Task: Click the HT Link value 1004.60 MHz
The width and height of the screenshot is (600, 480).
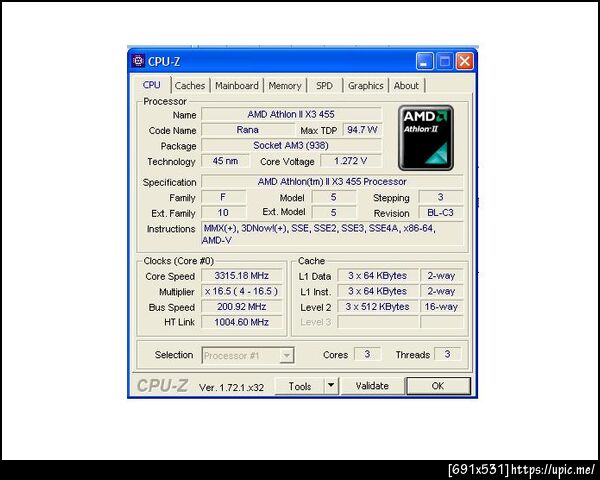Action: 242,322
